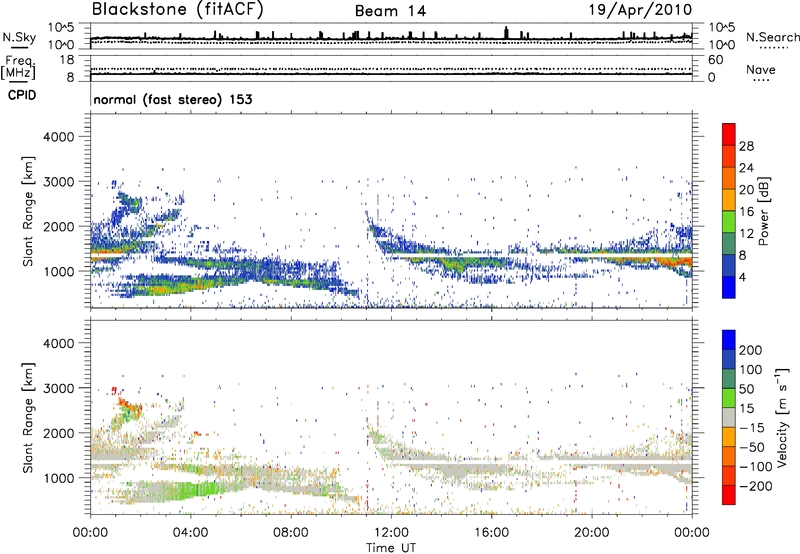Image resolution: width=800 pixels, height=554 pixels.
Task: Click the date "19/Apr/2010"
Action: 640,10
